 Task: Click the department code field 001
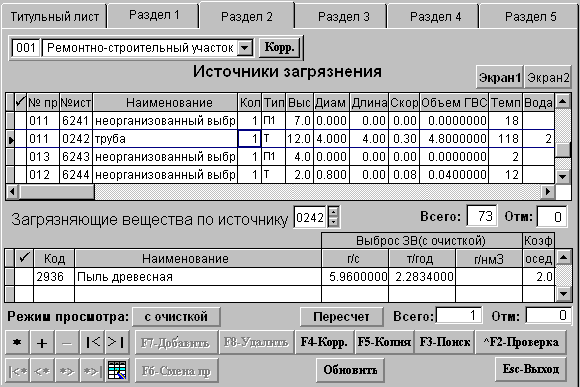tap(26, 48)
